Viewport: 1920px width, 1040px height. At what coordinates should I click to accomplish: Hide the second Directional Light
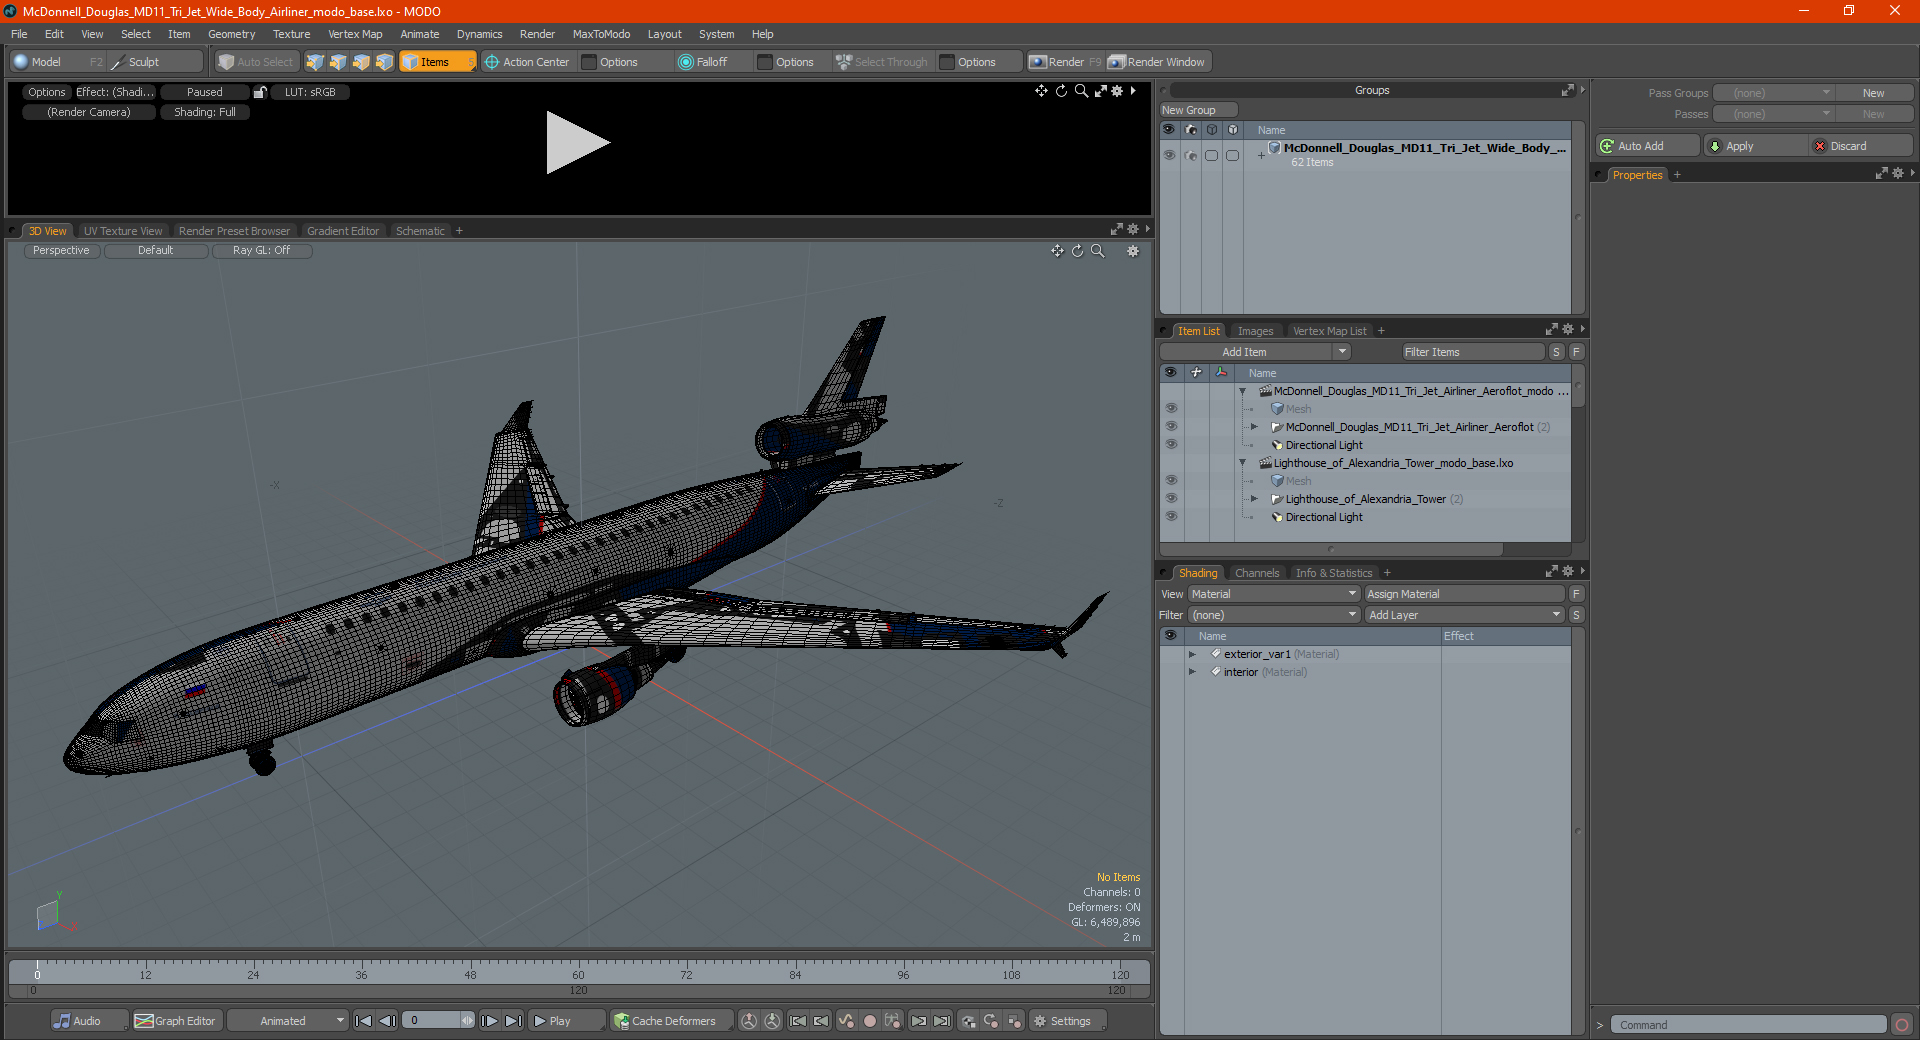1171,517
